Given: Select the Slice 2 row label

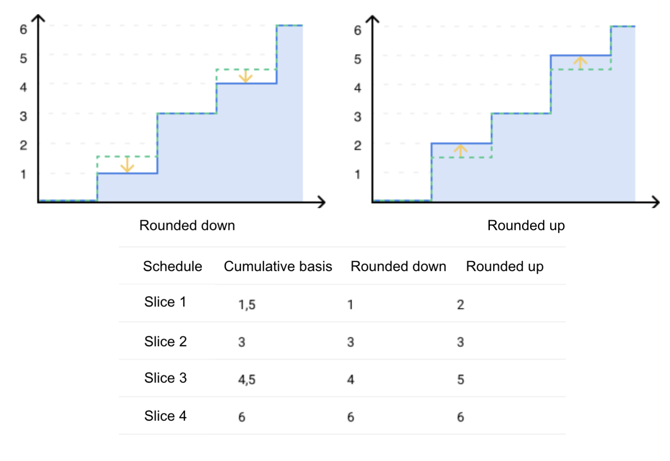Looking at the screenshot, I should [165, 342].
